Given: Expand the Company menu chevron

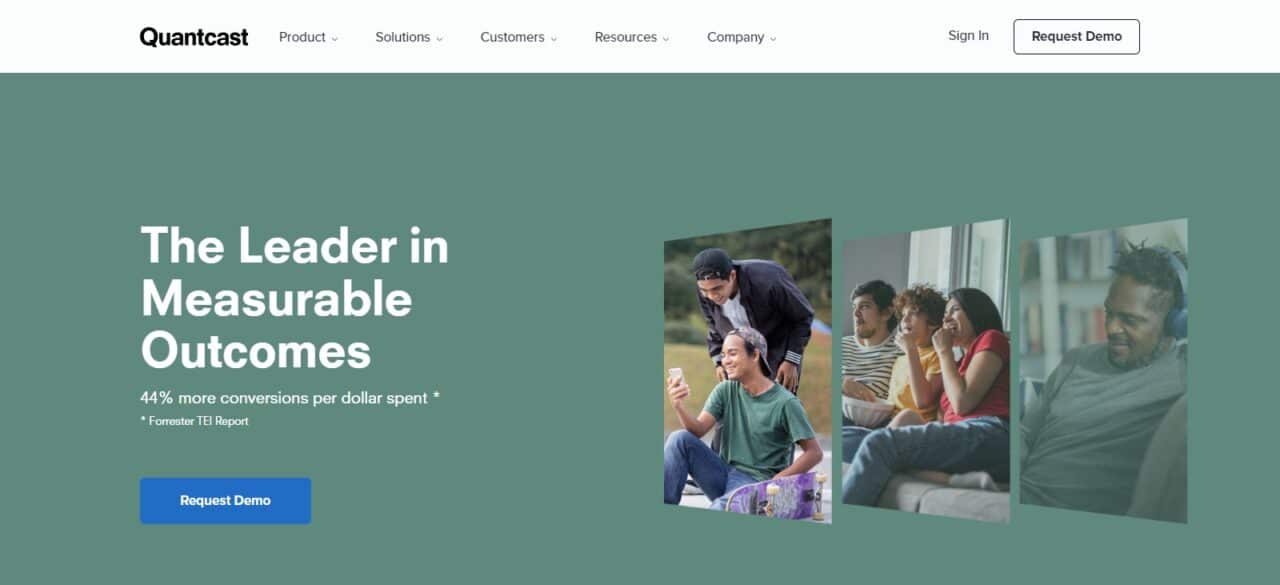Looking at the screenshot, I should click(772, 39).
